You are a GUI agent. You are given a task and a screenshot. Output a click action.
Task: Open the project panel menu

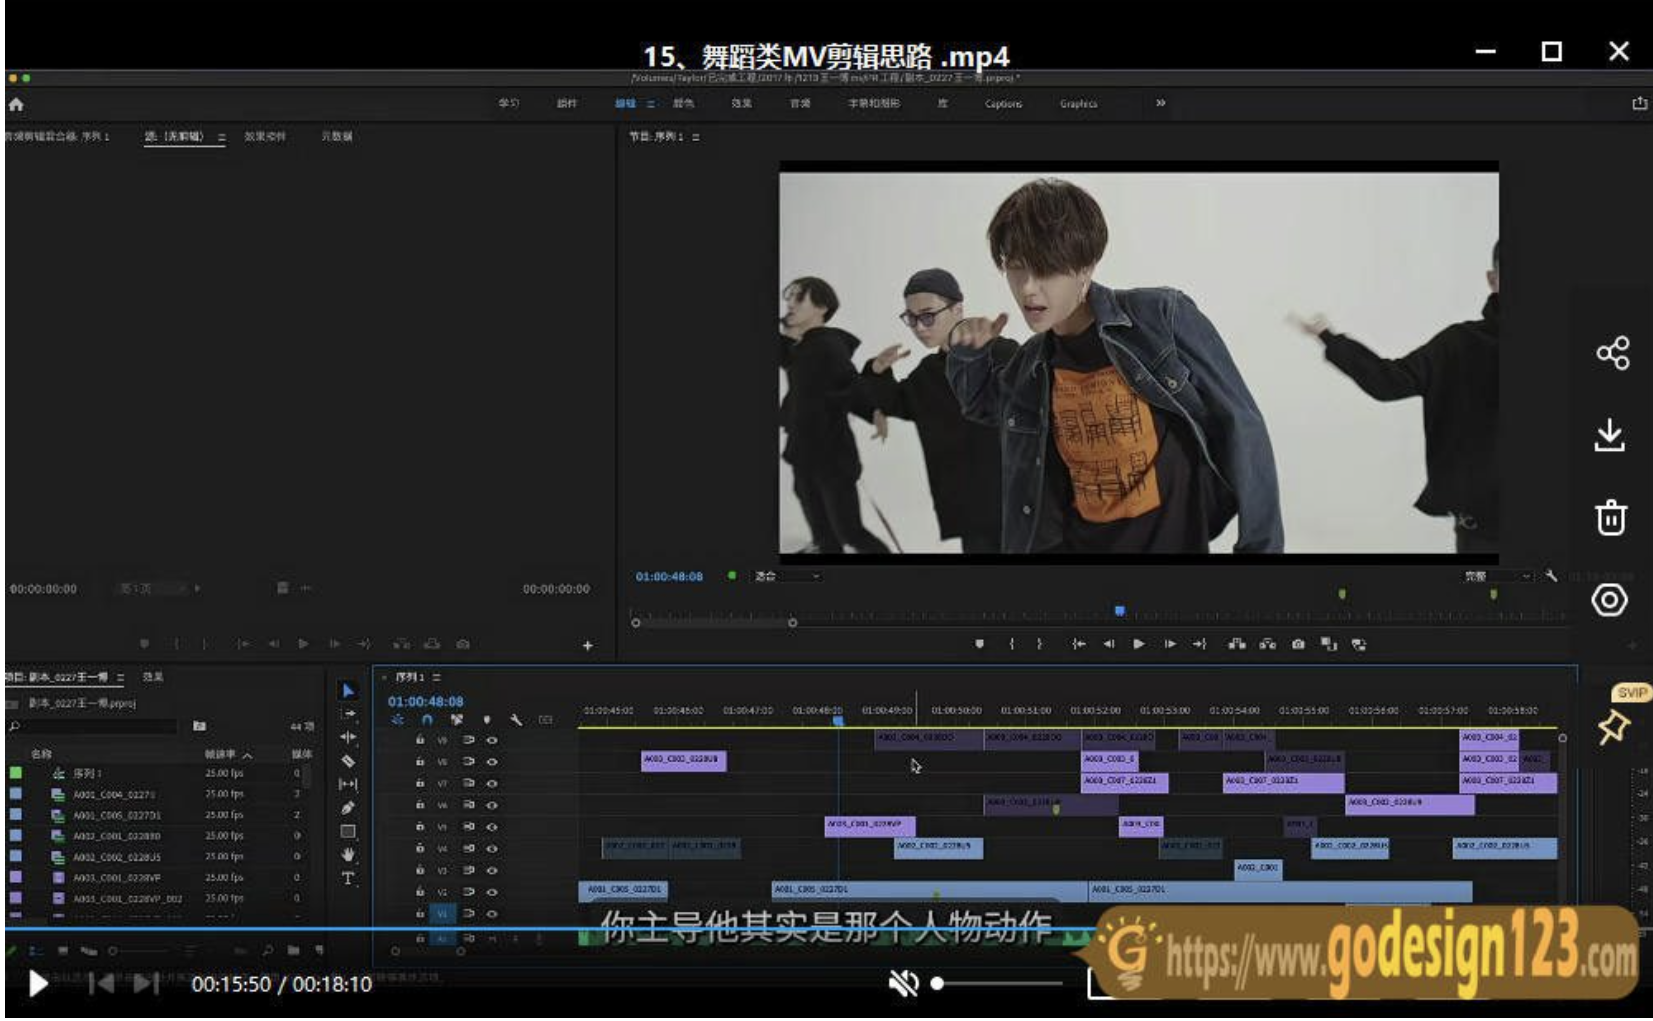click(121, 677)
